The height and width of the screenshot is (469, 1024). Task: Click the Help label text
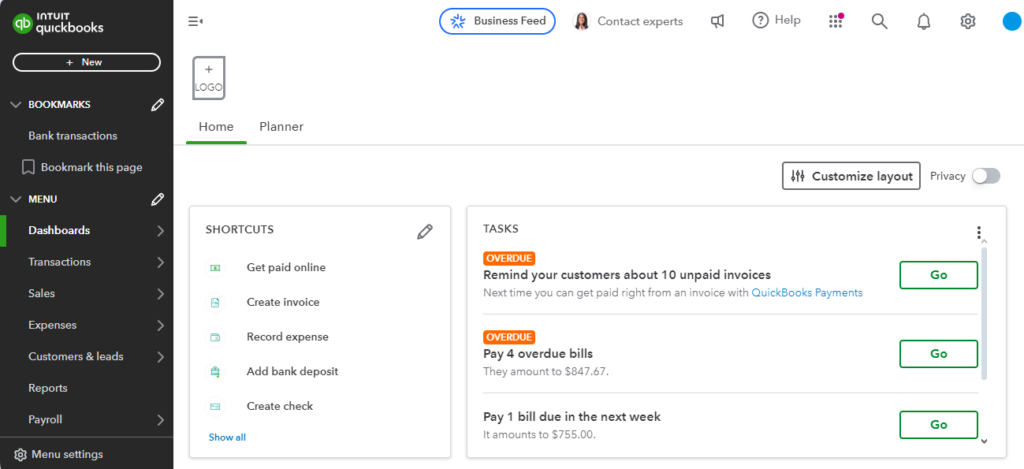787,20
